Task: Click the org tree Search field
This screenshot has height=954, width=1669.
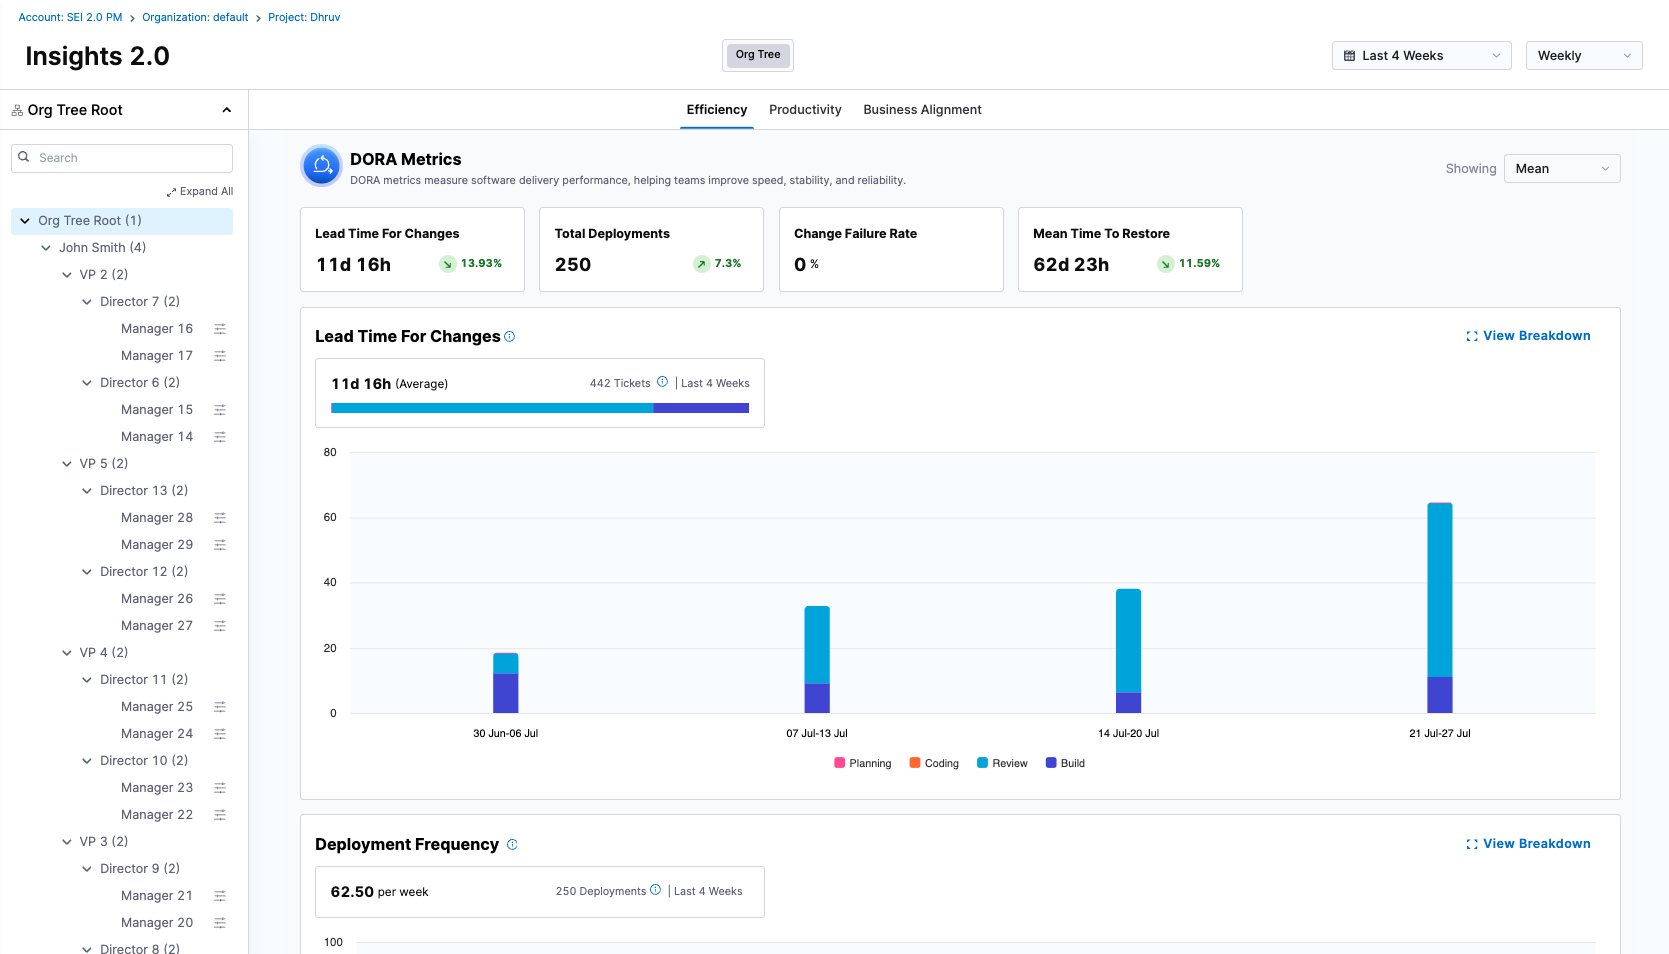Action: 132,158
